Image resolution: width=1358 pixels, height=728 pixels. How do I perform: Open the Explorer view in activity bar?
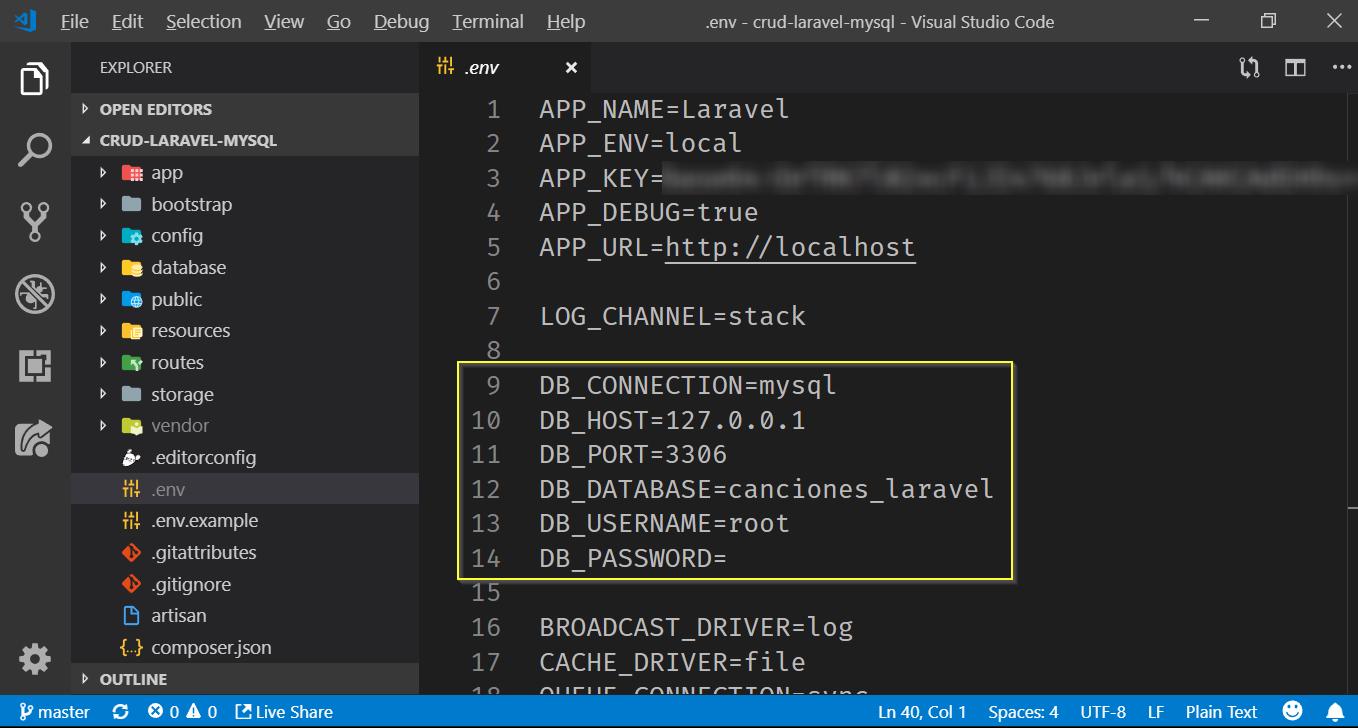[35, 78]
